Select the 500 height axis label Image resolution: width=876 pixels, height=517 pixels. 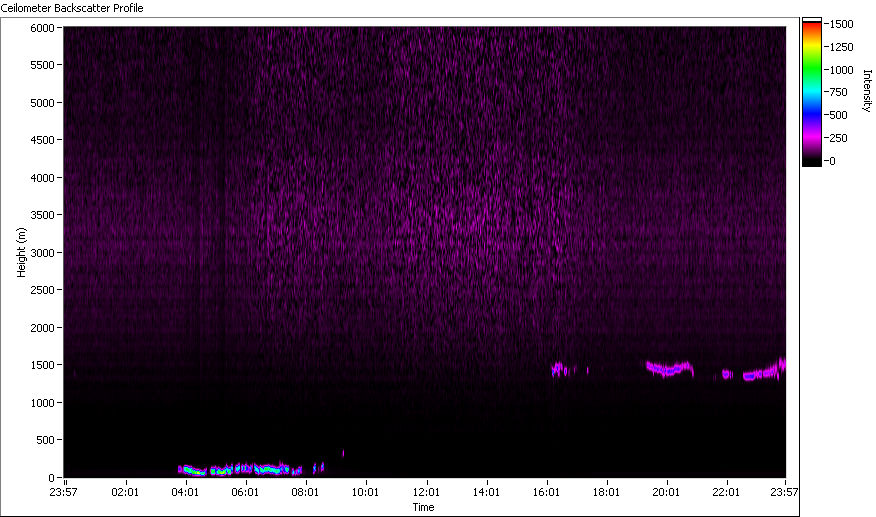[x=45, y=440]
